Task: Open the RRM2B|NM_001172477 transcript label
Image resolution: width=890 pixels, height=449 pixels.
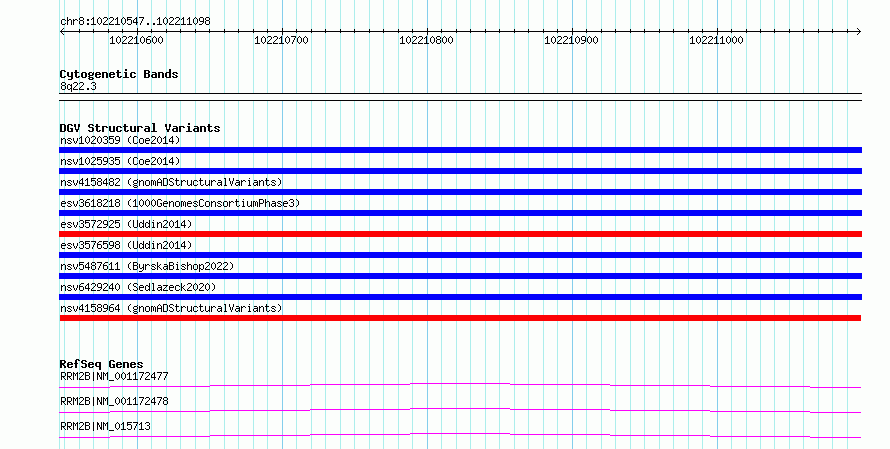Action: (x=114, y=376)
